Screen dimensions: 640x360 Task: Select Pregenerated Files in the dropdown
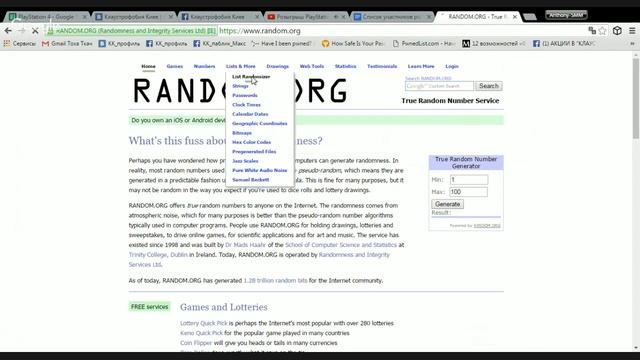click(254, 151)
